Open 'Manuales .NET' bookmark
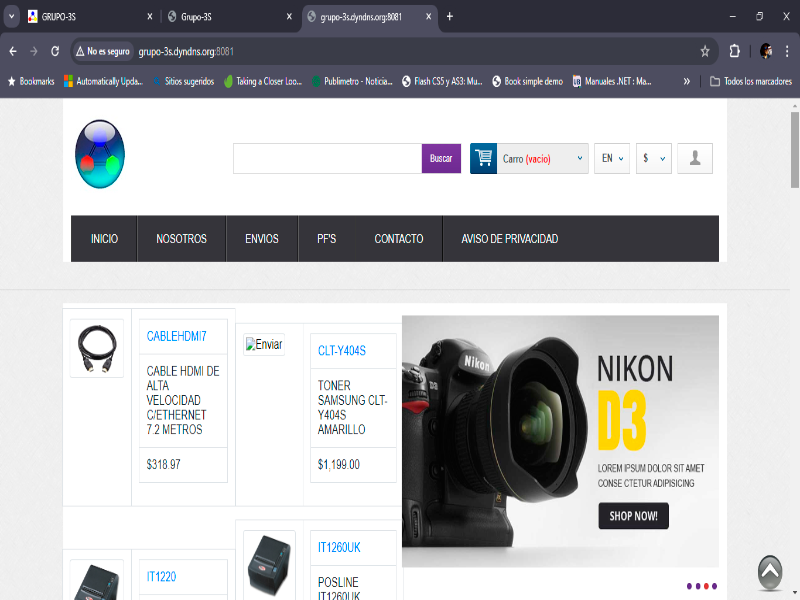 612,82
